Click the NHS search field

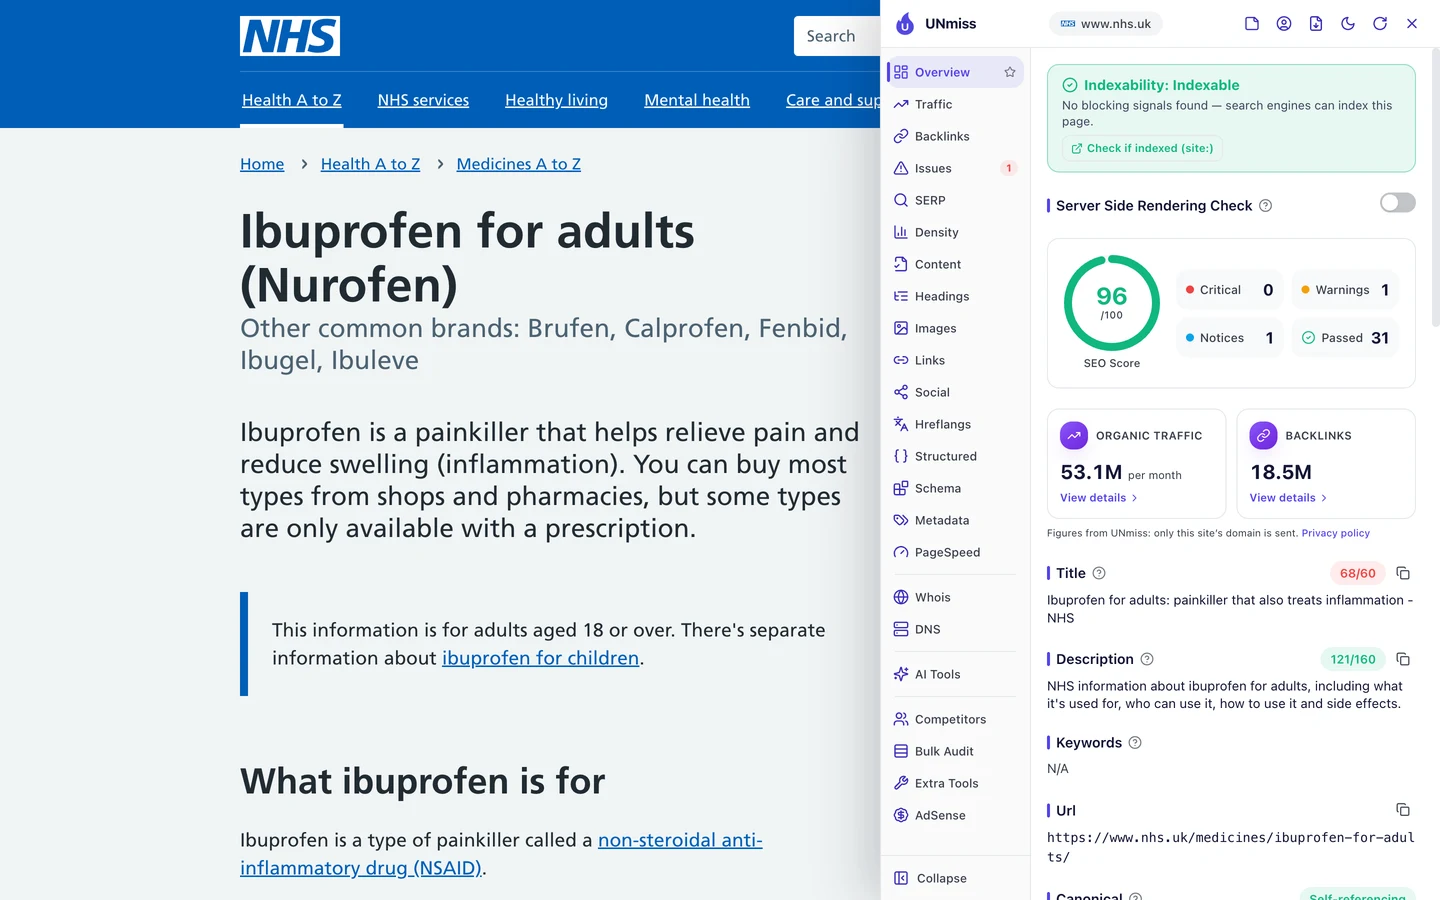[837, 36]
